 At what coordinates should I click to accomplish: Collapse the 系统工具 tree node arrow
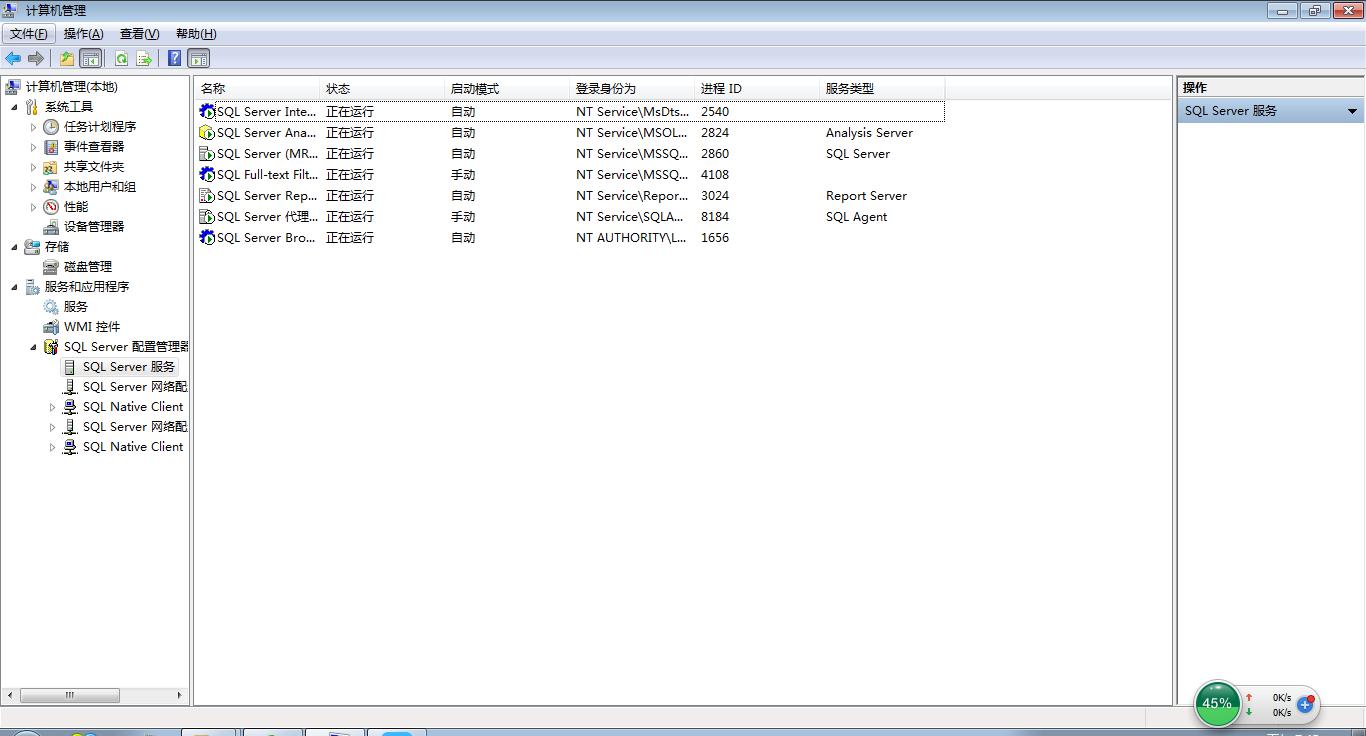[14, 107]
